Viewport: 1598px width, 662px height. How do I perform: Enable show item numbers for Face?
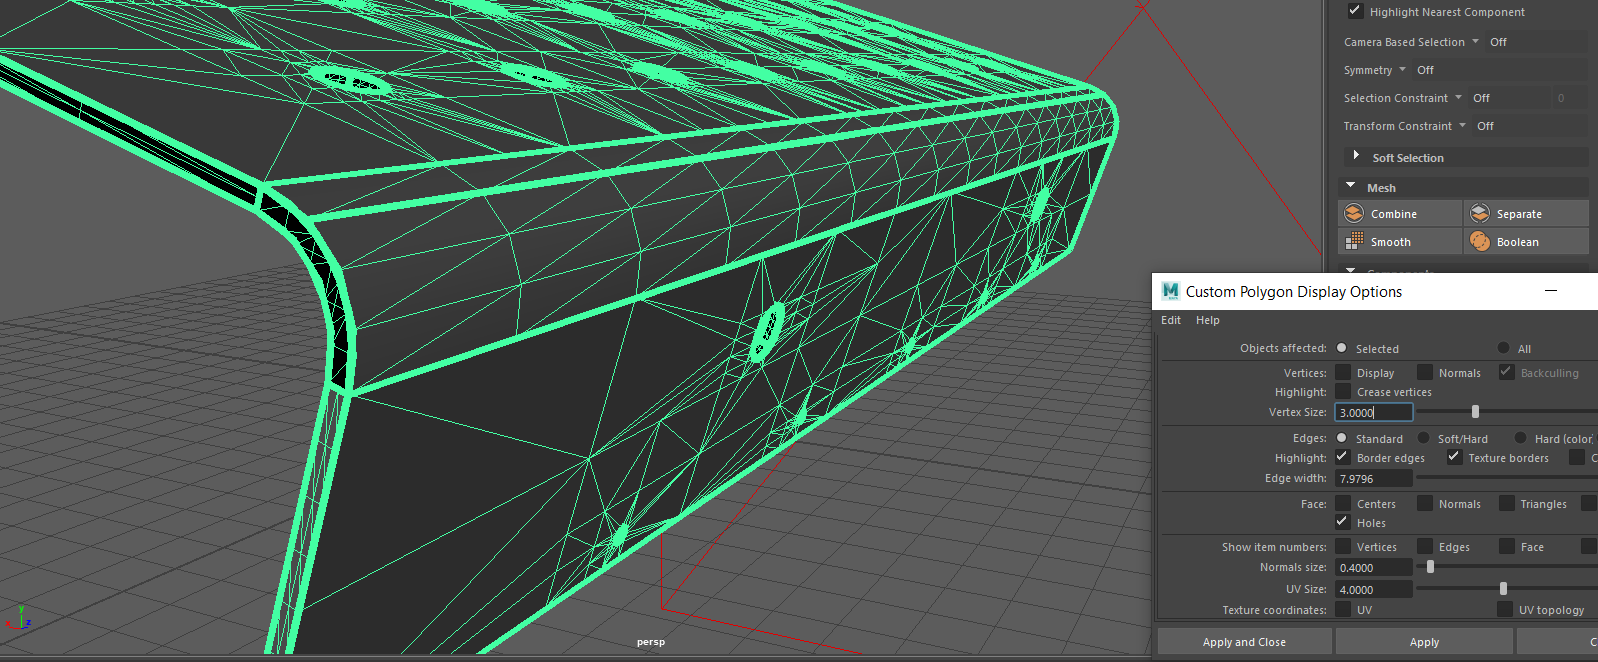pos(1506,546)
